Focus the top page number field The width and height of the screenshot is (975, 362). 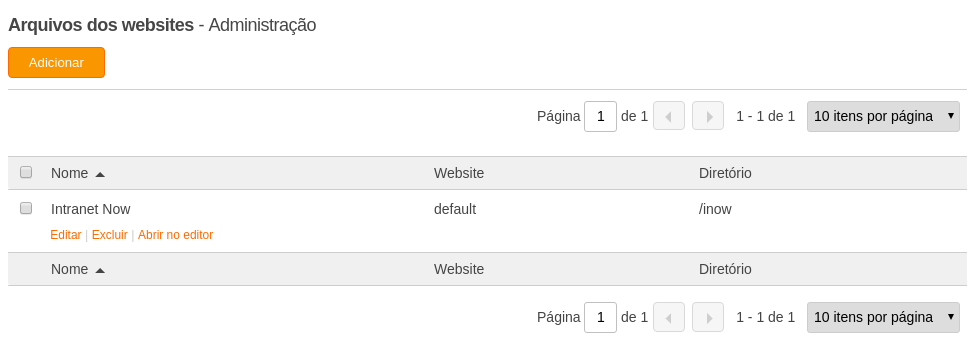coord(601,116)
